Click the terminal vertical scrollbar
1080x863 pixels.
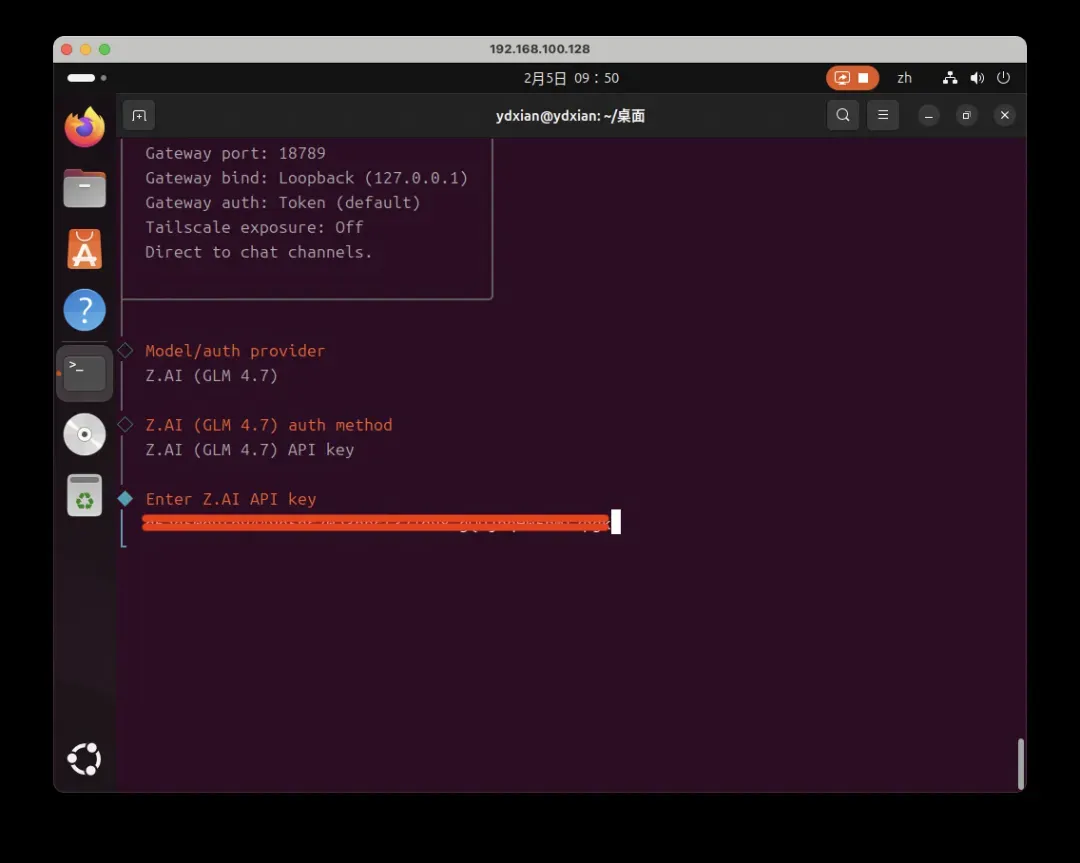(1020, 764)
